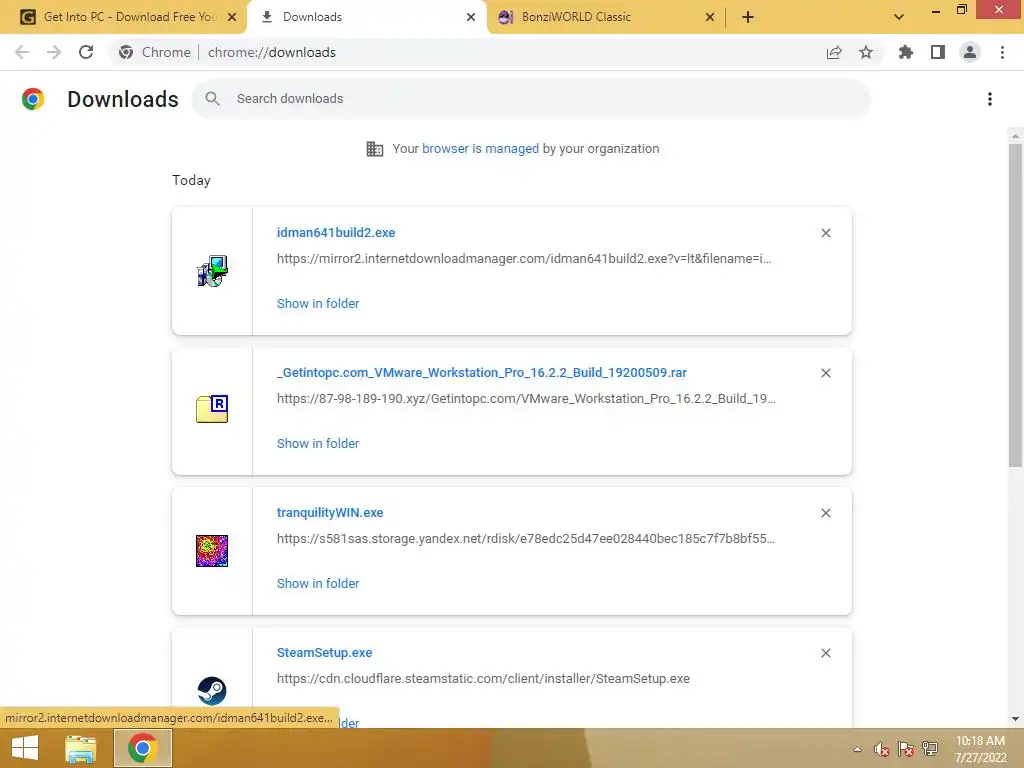This screenshot has width=1024, height=768.
Task: Open a new tab with plus button
Action: tap(748, 17)
